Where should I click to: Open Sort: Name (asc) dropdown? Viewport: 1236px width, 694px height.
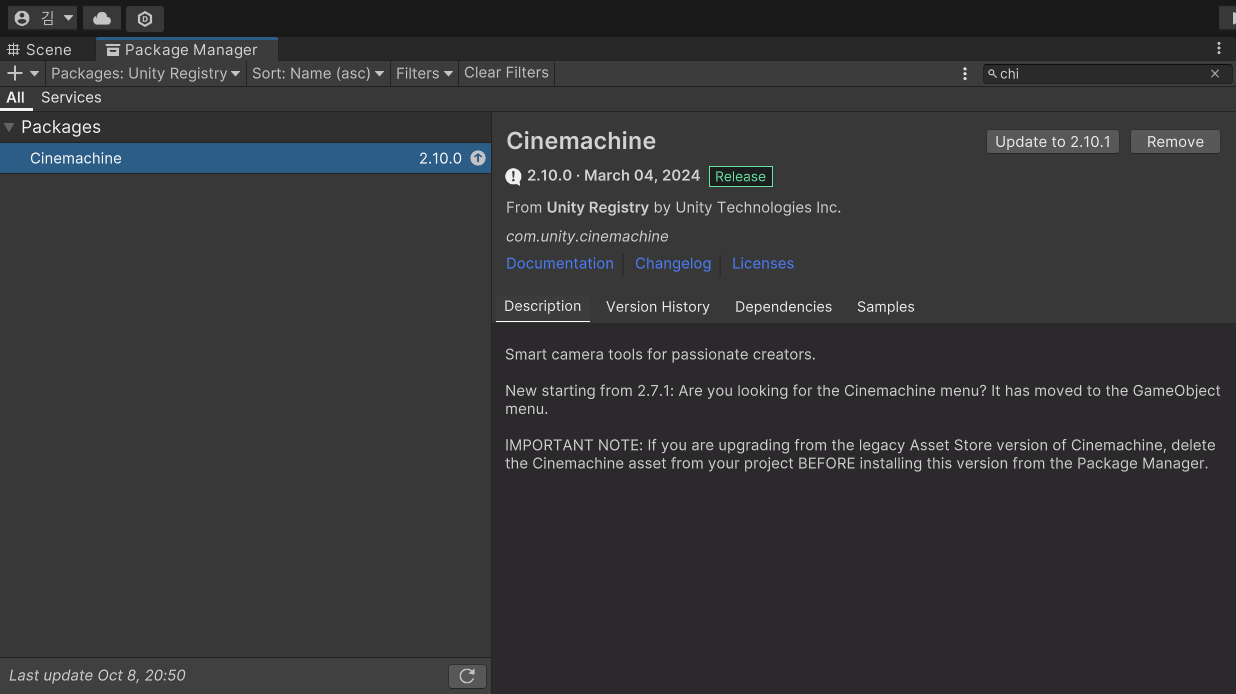click(x=318, y=73)
